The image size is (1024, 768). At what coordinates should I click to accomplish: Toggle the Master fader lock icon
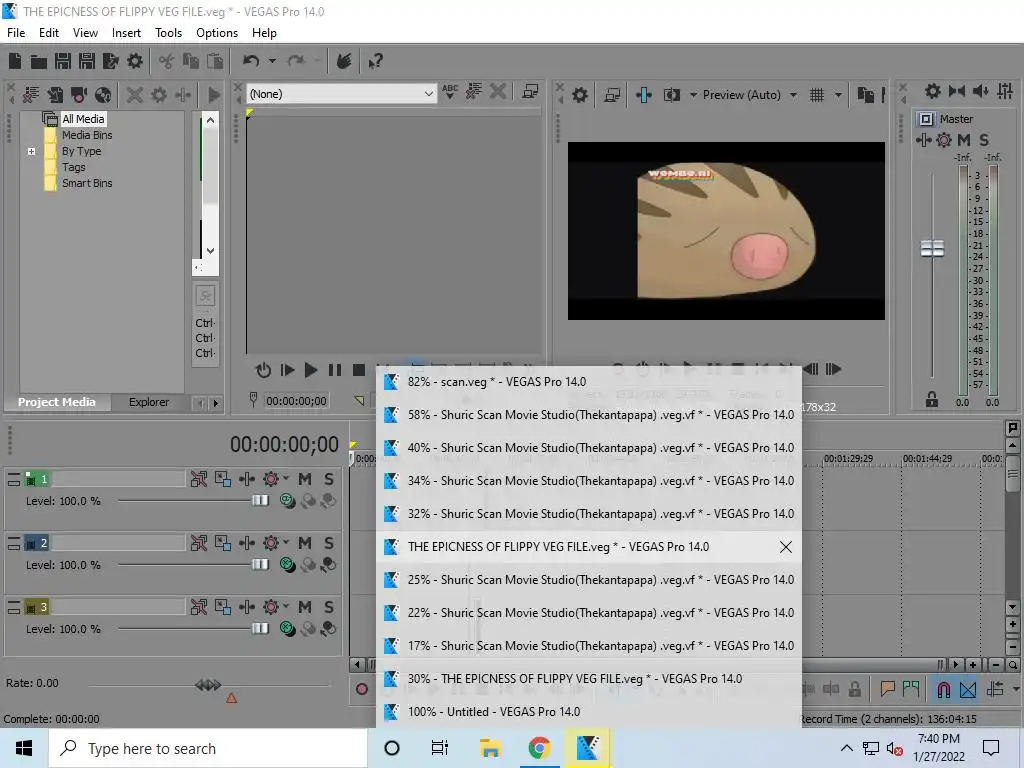click(x=932, y=399)
